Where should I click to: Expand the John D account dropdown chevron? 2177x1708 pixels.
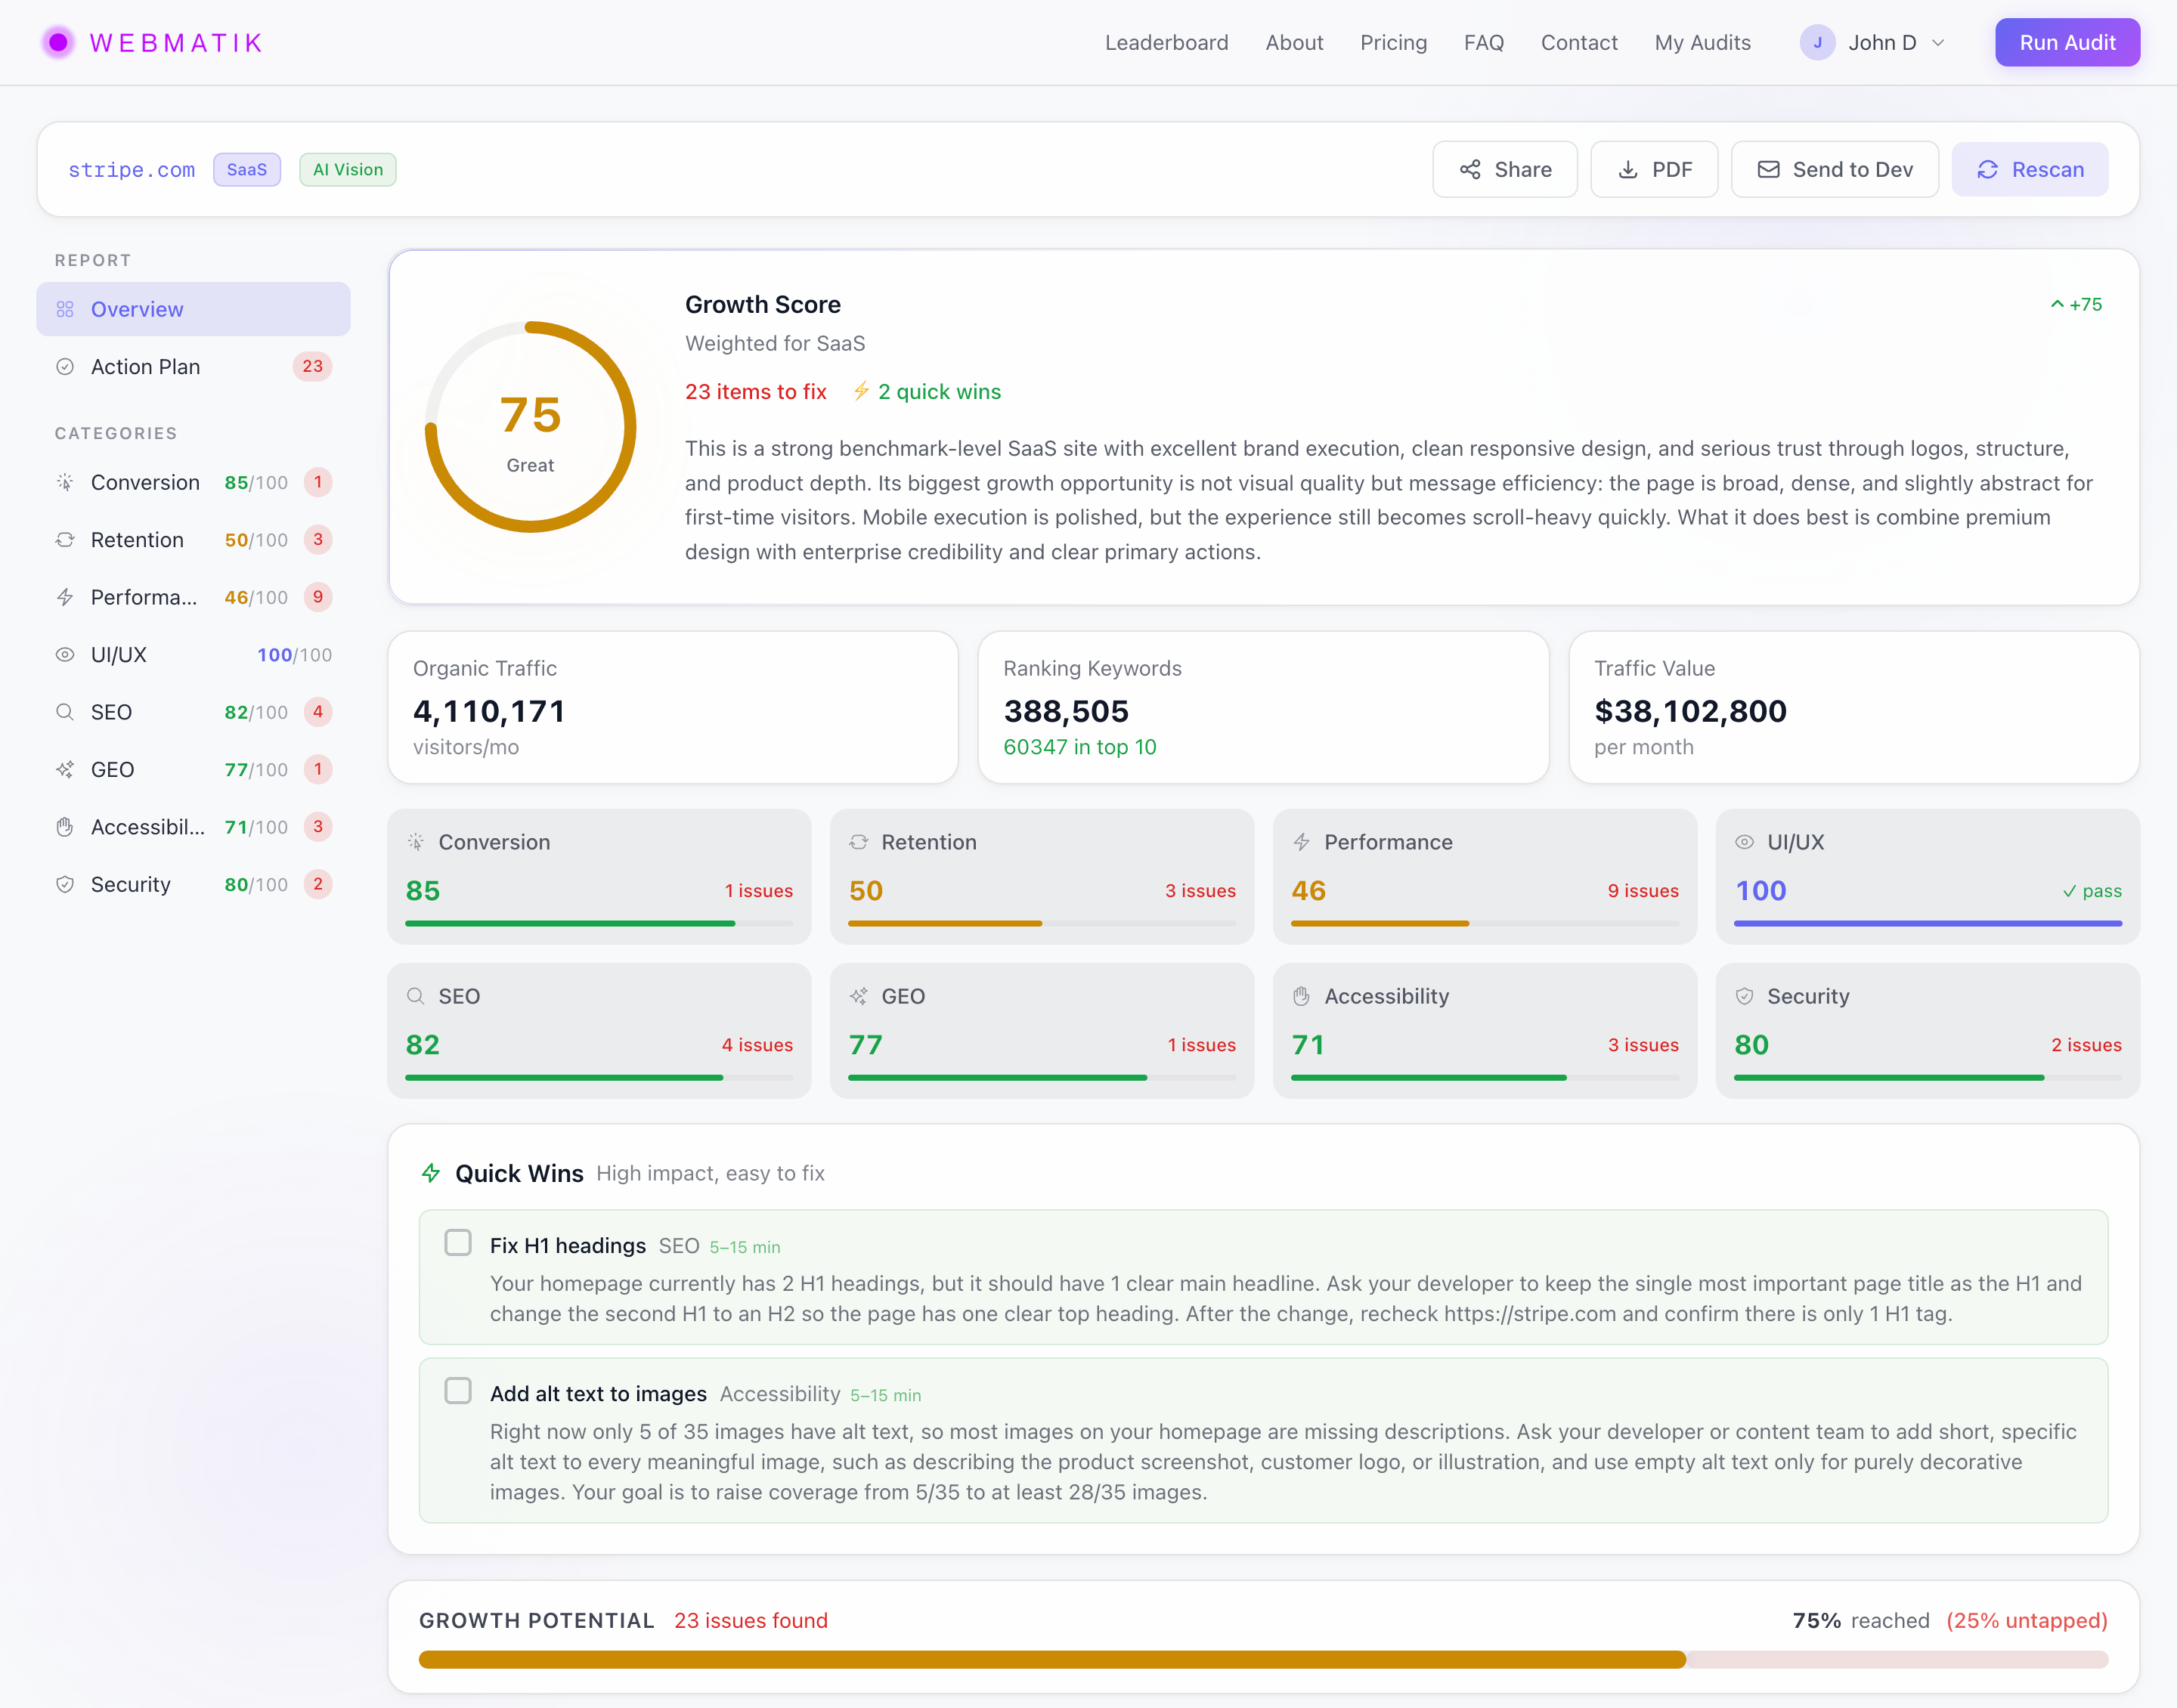coord(1938,43)
